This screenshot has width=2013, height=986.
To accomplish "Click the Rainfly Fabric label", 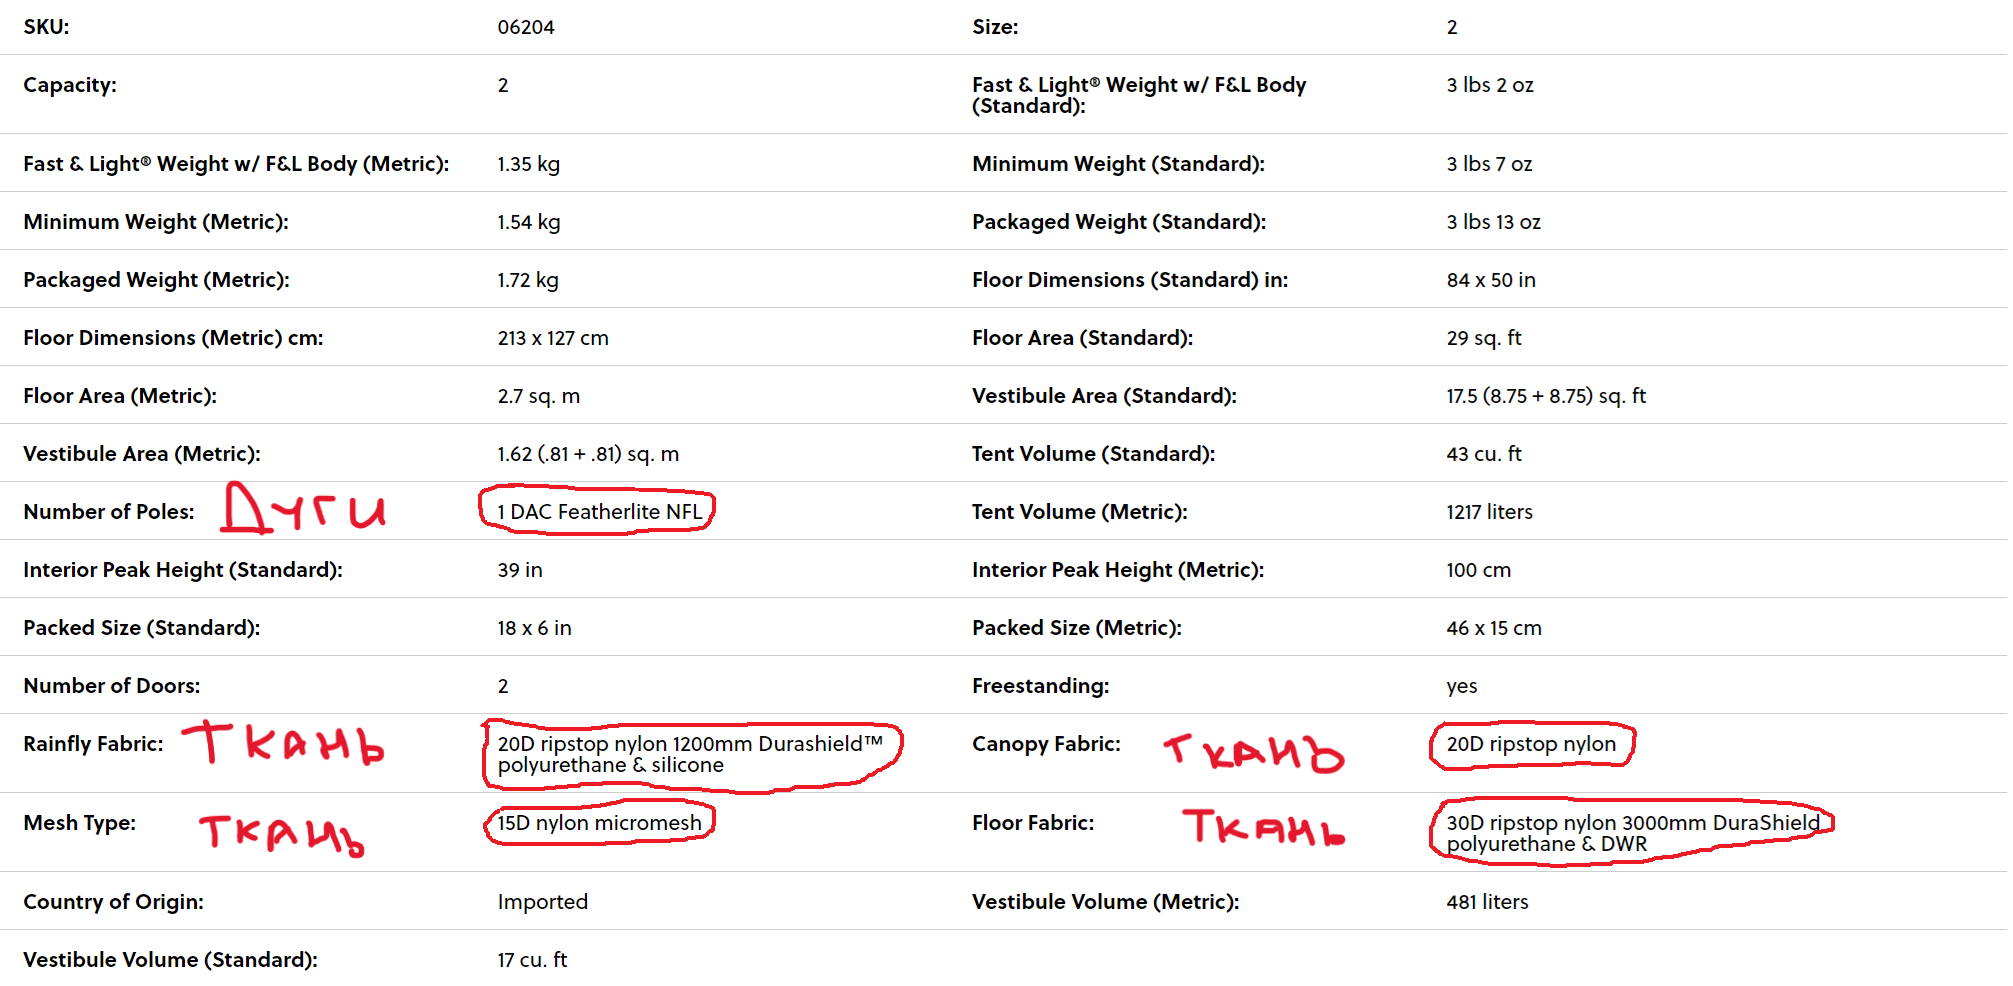I will 93,743.
